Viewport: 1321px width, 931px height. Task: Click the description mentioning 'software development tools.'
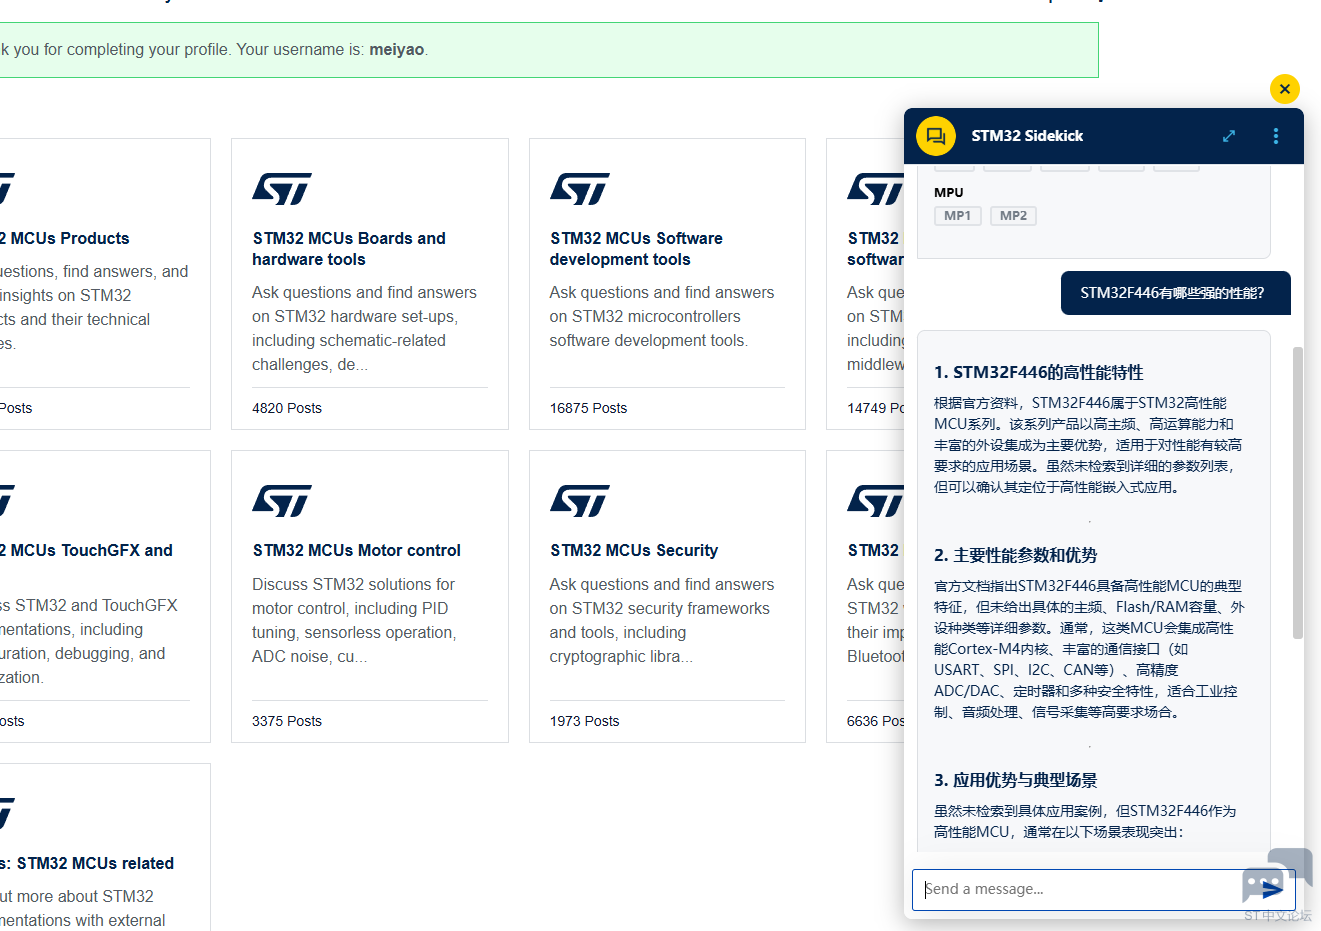661,317
